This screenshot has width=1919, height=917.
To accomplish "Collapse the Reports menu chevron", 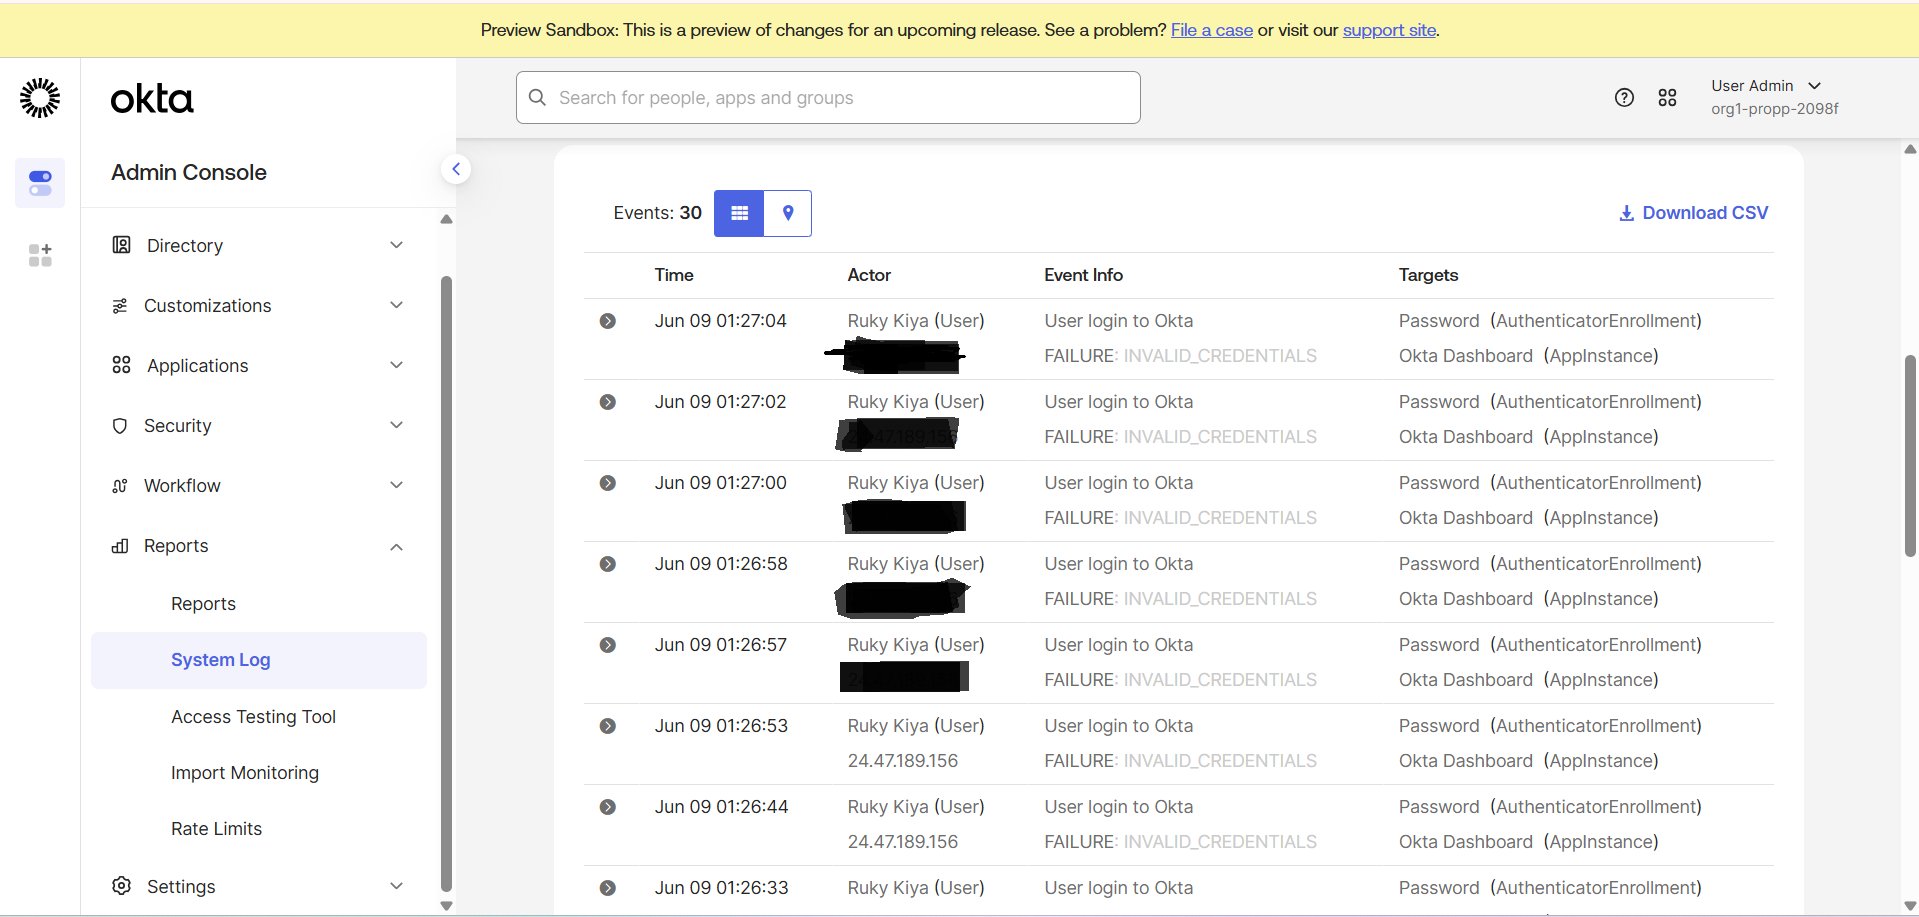I will (396, 547).
